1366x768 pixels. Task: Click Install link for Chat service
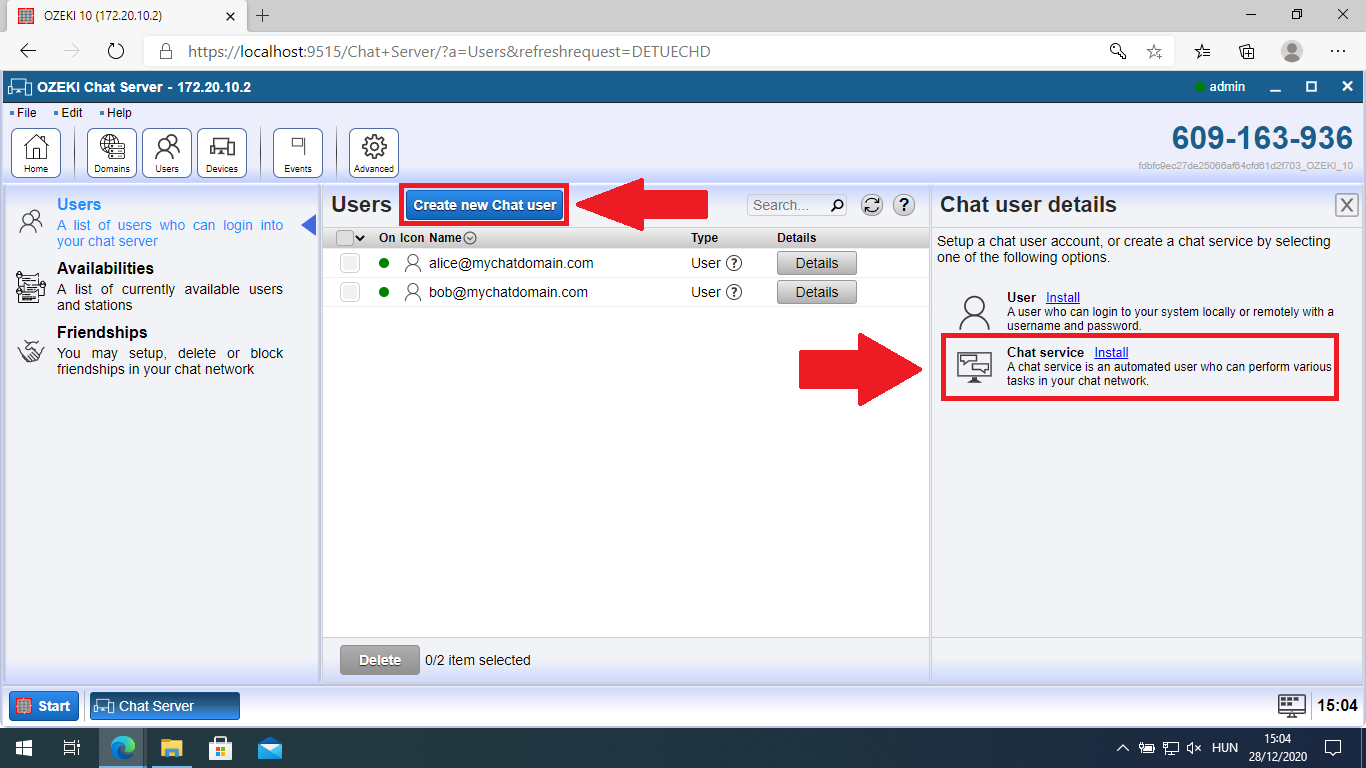pyautogui.click(x=1111, y=352)
